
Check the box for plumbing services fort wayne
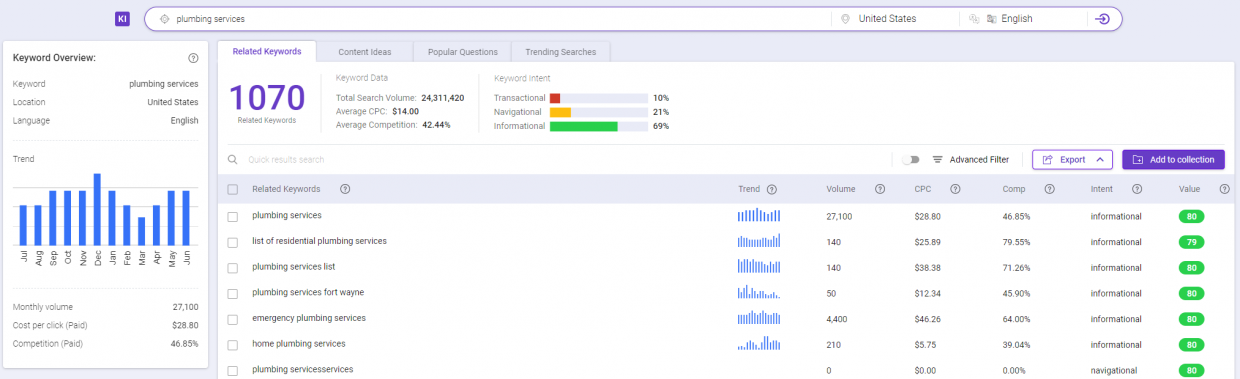tap(233, 293)
